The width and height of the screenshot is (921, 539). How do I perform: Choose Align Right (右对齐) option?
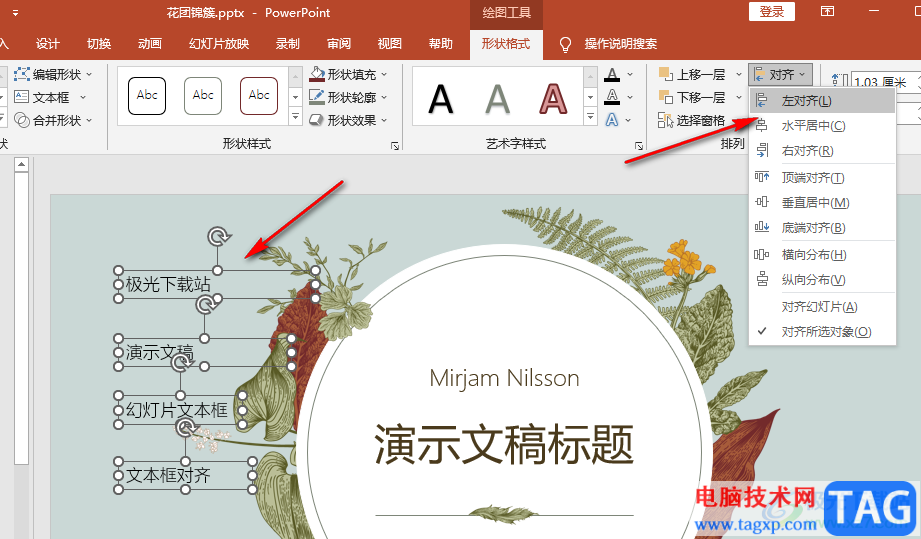pyautogui.click(x=822, y=151)
